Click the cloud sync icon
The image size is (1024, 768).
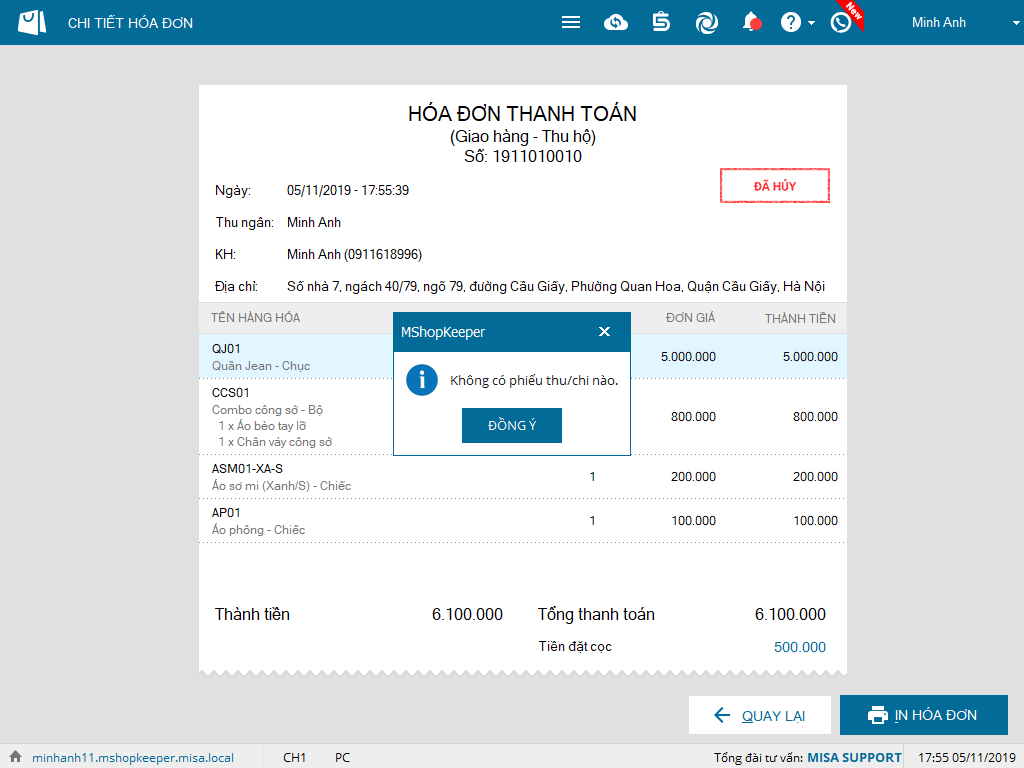(x=615, y=23)
